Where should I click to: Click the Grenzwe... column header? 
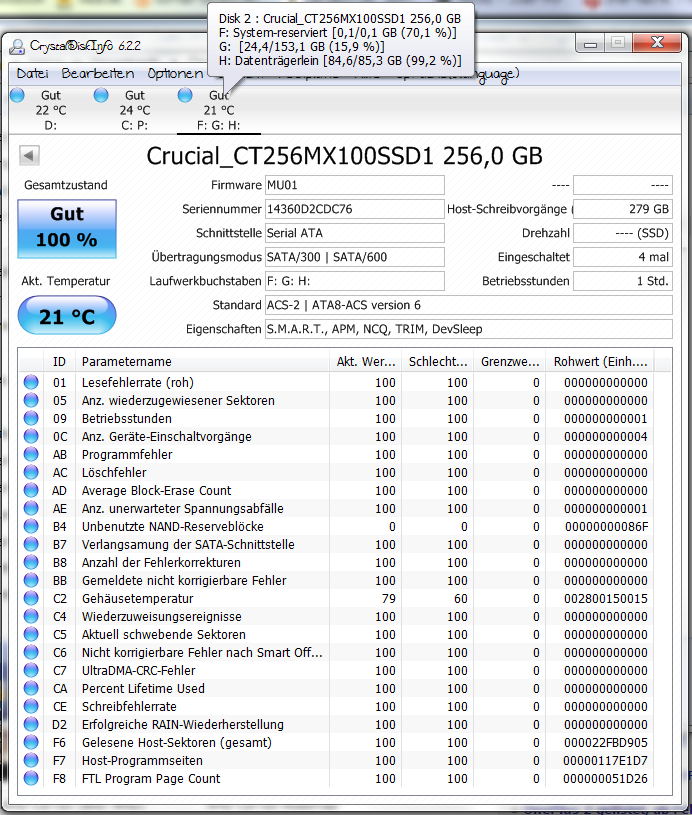click(510, 361)
